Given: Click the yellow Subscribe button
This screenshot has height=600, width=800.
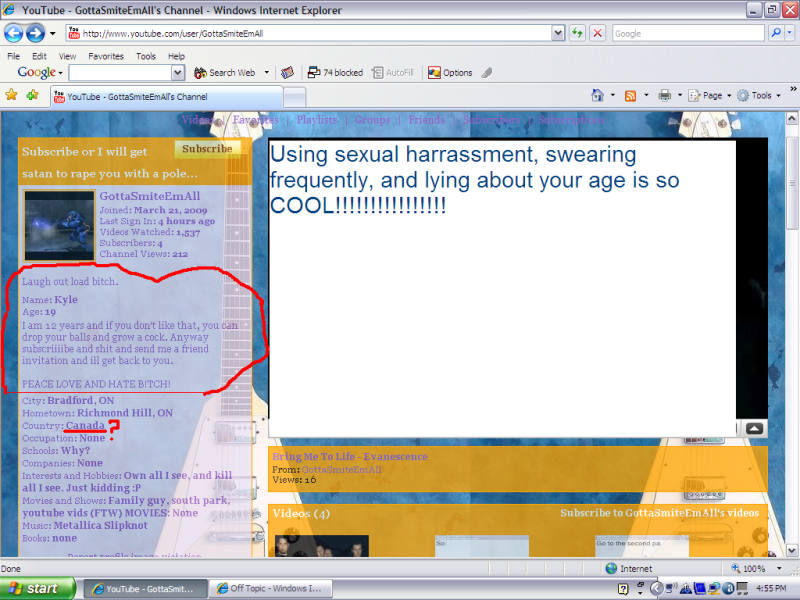Looking at the screenshot, I should coord(207,149).
